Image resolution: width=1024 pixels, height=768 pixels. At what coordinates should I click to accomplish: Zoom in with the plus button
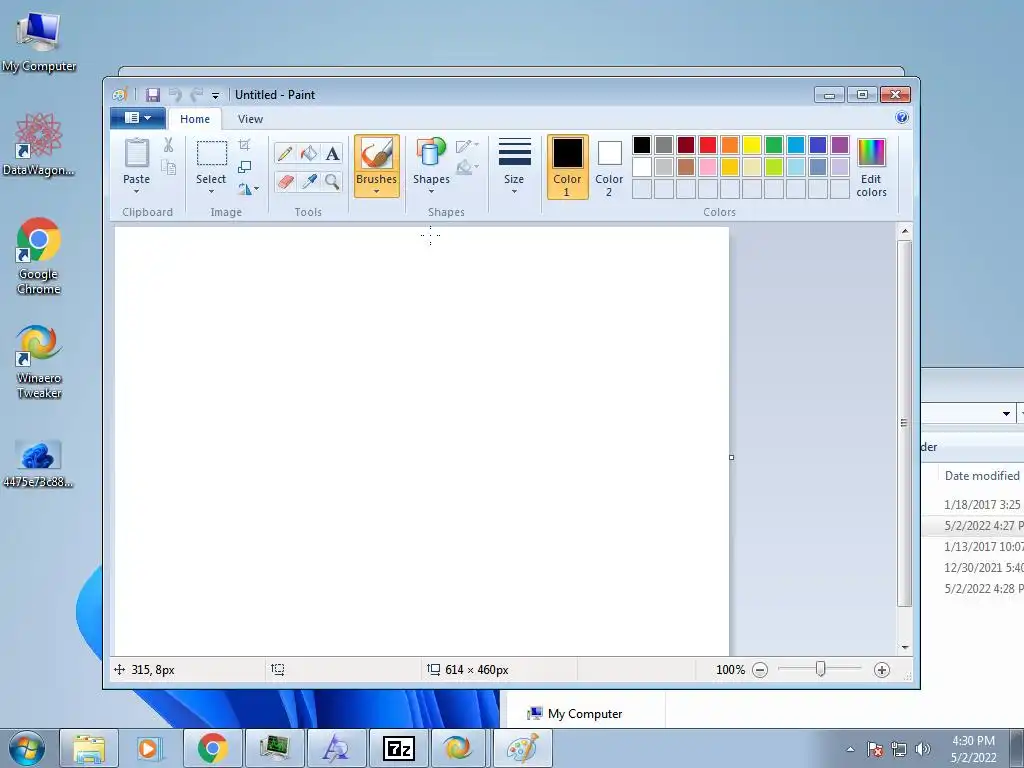pyautogui.click(x=882, y=670)
